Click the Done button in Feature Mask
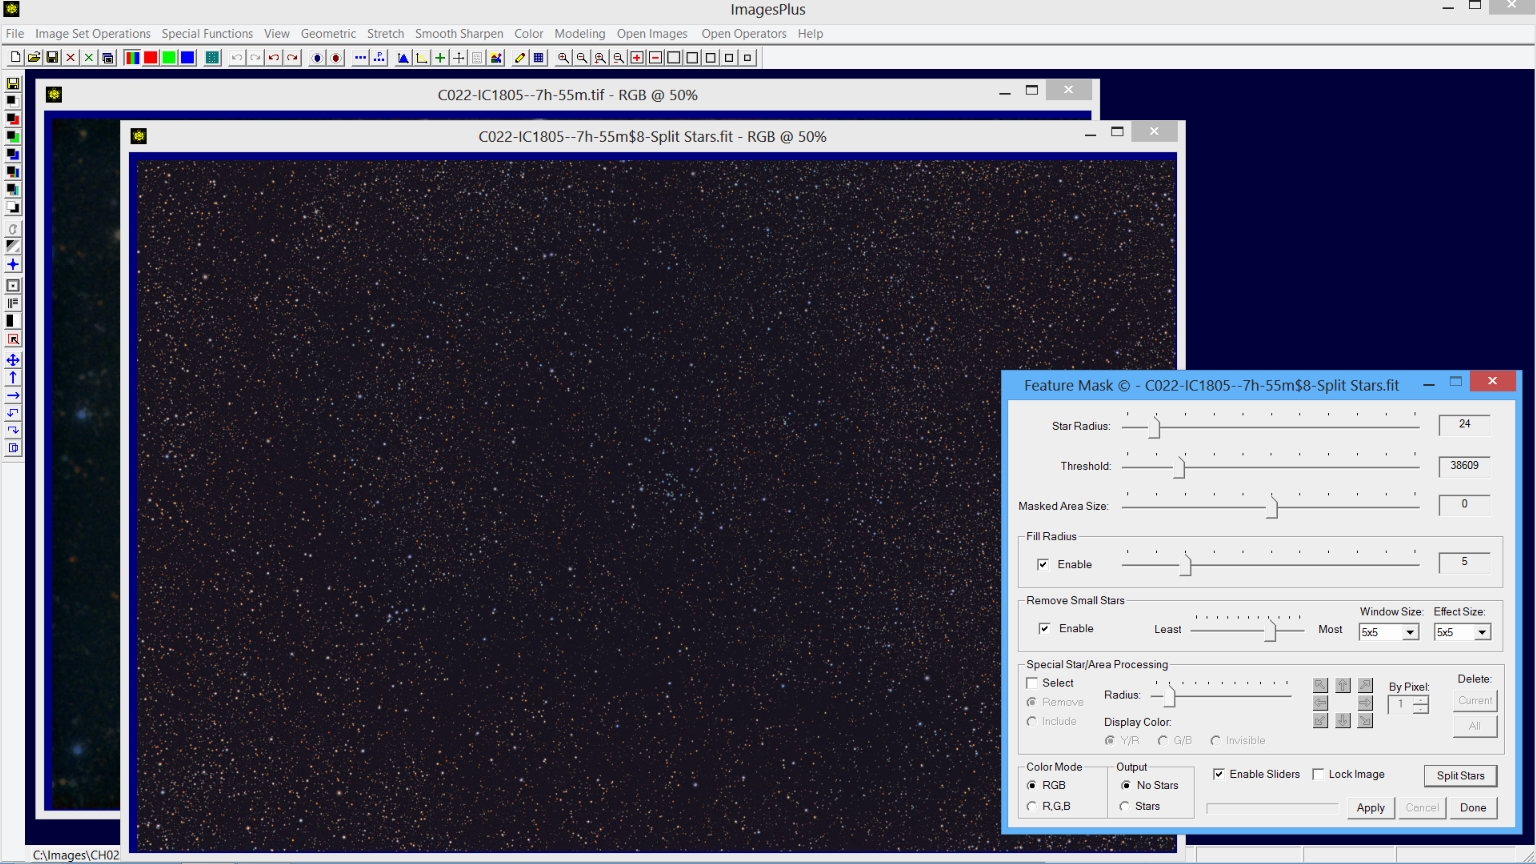This screenshot has height=864, width=1536. click(x=1473, y=807)
